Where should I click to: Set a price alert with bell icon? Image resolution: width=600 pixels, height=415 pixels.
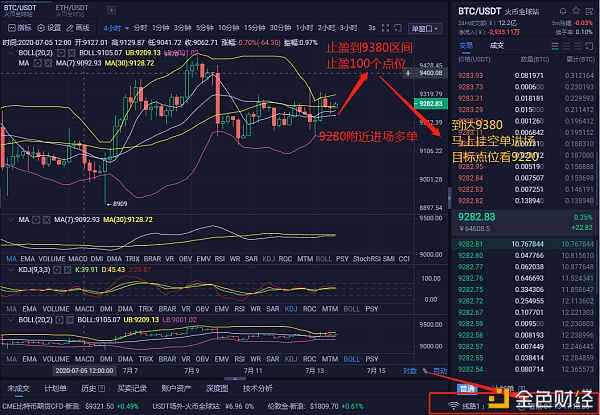click(563, 11)
